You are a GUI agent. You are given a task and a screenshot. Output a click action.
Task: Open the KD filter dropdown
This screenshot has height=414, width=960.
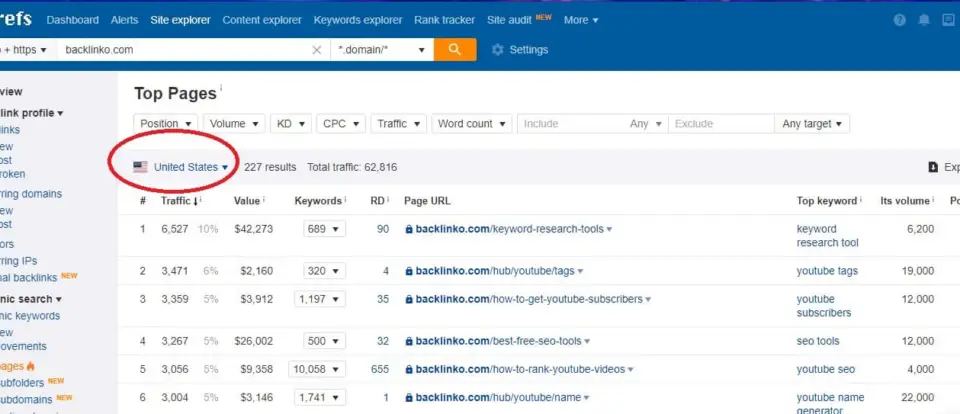[x=291, y=124]
